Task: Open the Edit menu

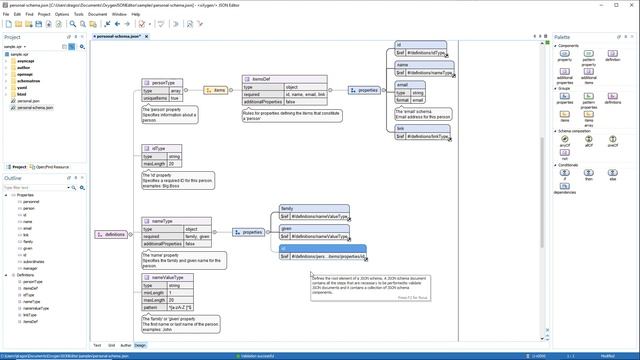Action: tap(17, 14)
